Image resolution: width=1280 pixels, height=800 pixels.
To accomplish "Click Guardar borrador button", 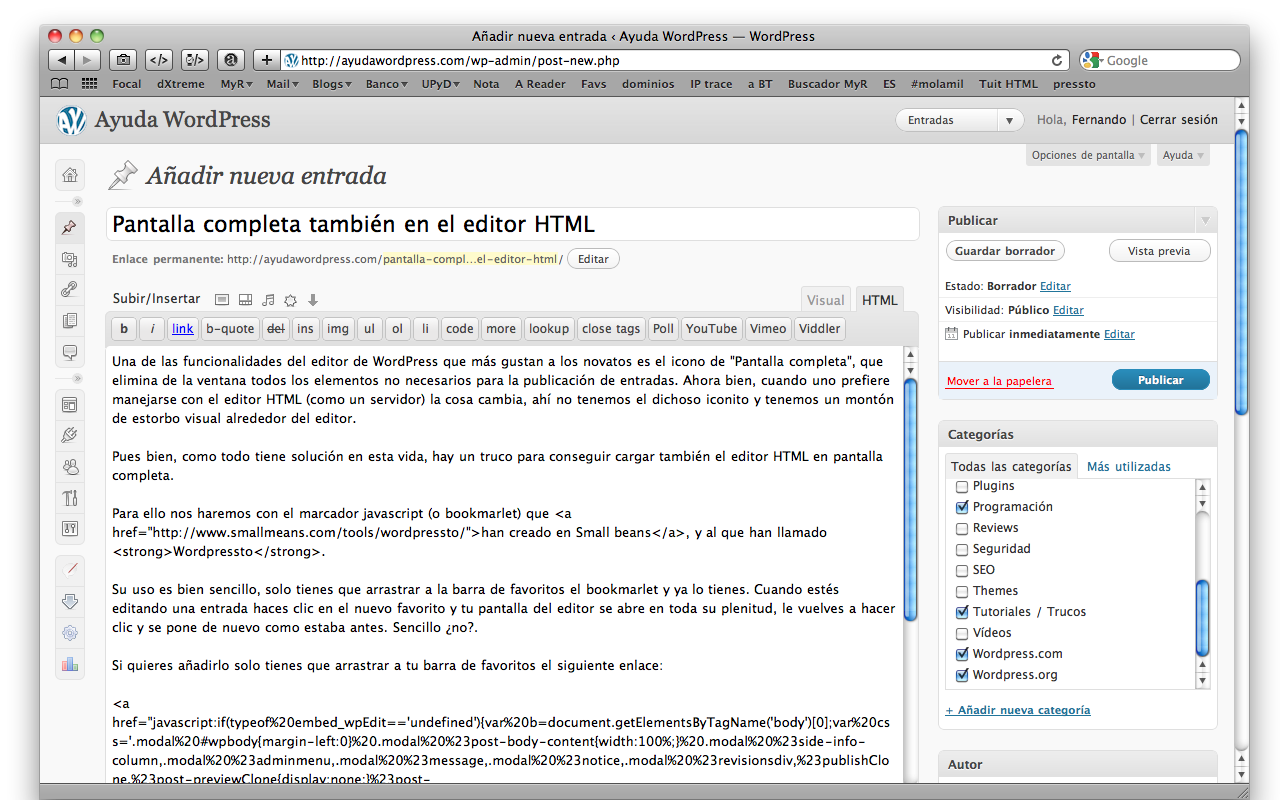I will tap(1005, 251).
